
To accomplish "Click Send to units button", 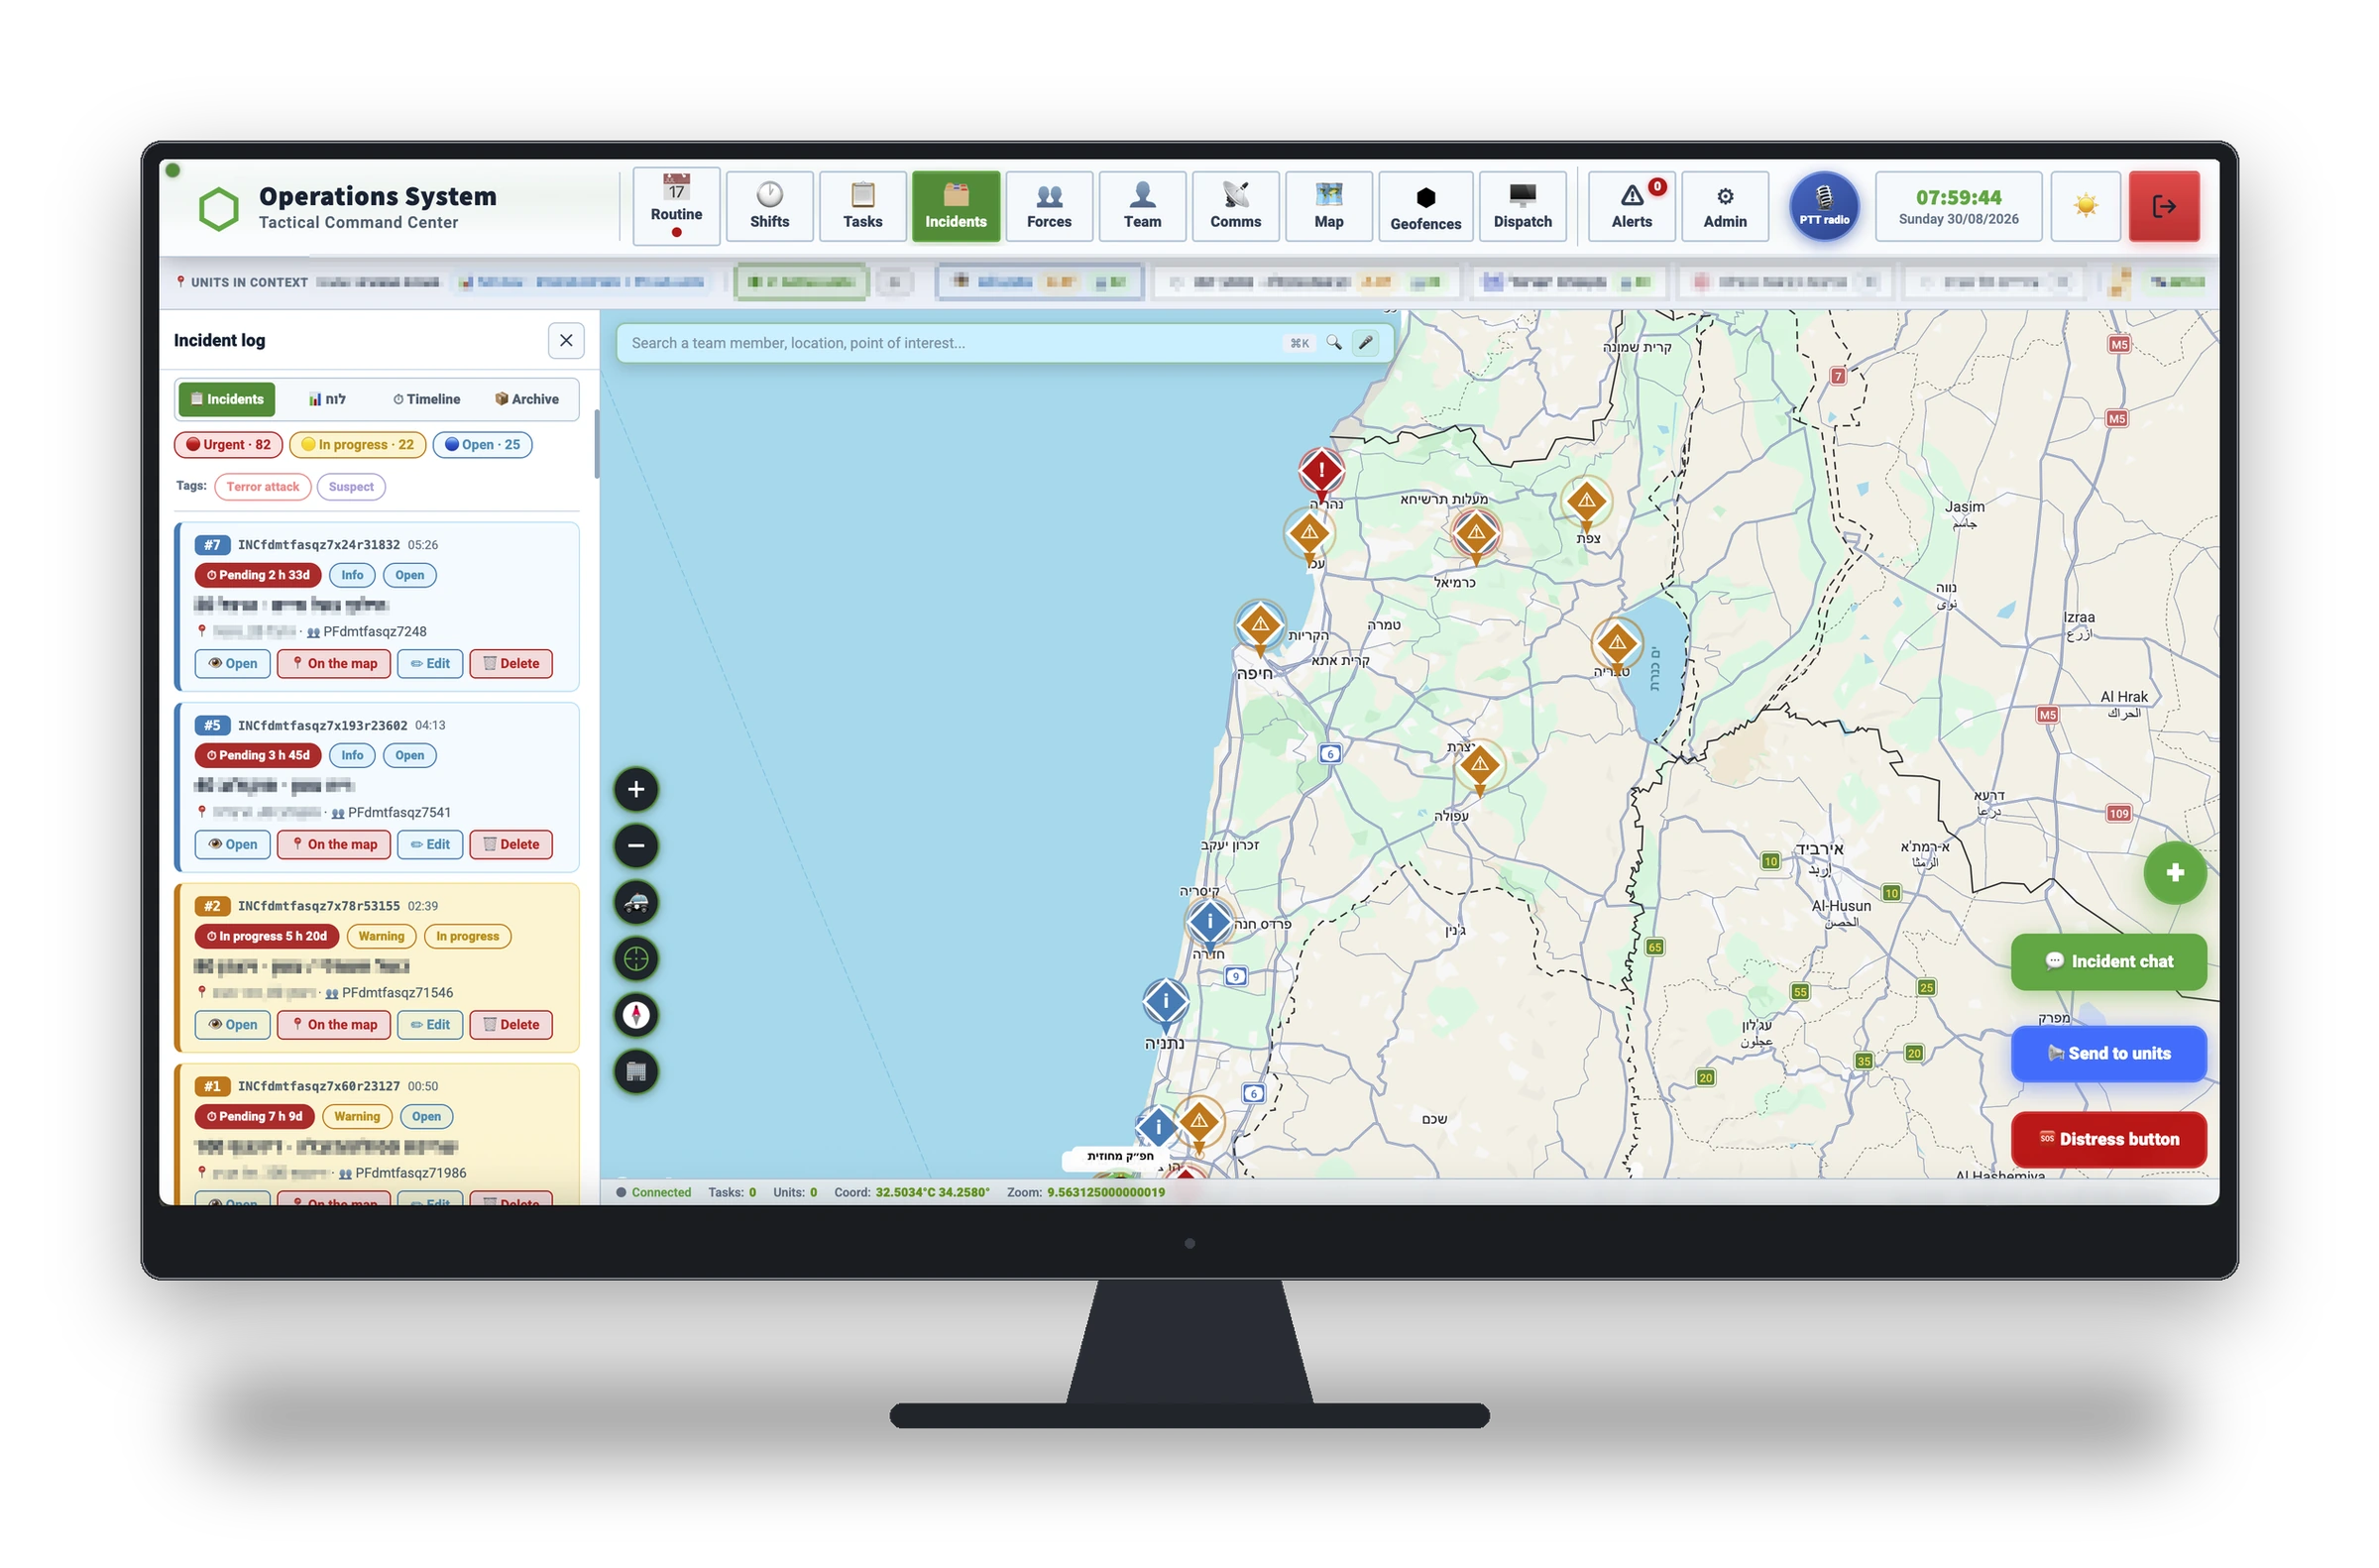I will point(2108,1053).
